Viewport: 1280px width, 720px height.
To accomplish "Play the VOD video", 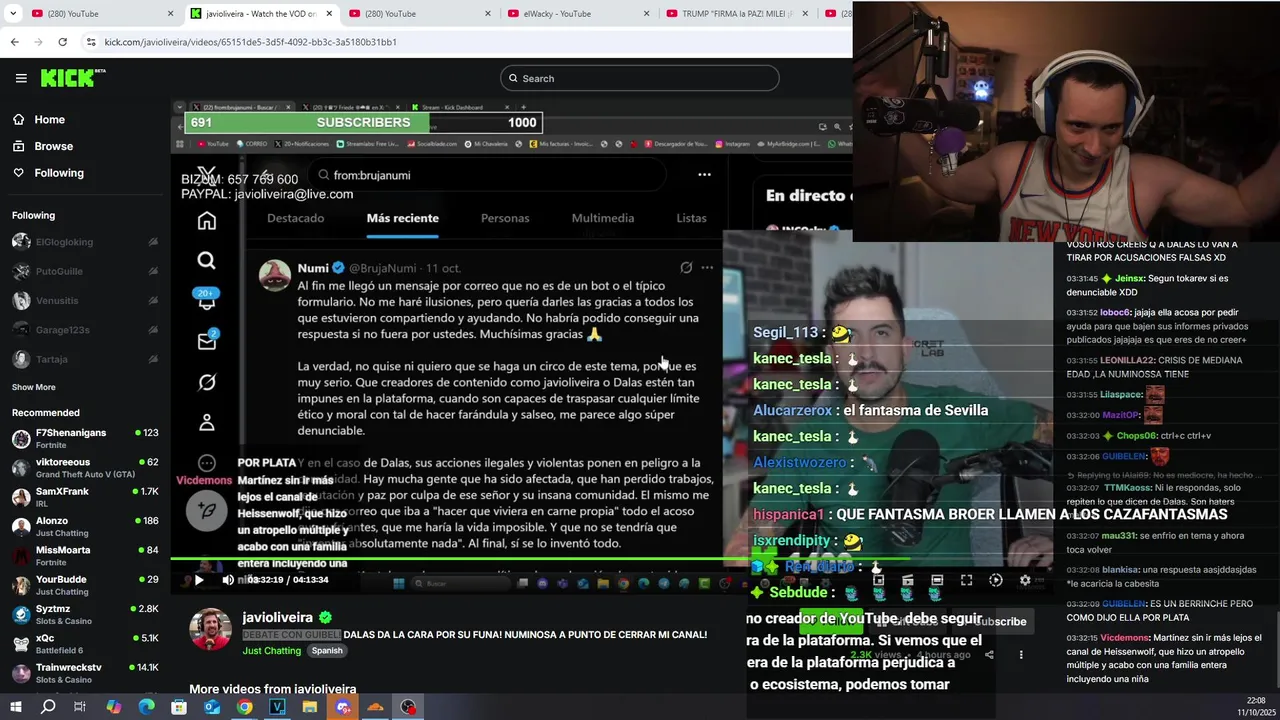I will 198,579.
